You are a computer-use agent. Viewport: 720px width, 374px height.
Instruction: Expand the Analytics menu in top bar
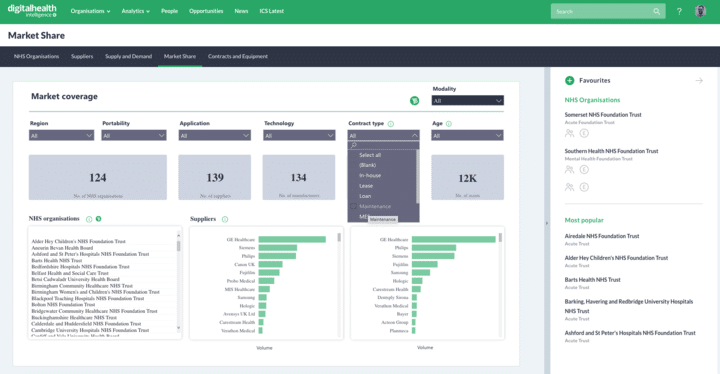[135, 11]
